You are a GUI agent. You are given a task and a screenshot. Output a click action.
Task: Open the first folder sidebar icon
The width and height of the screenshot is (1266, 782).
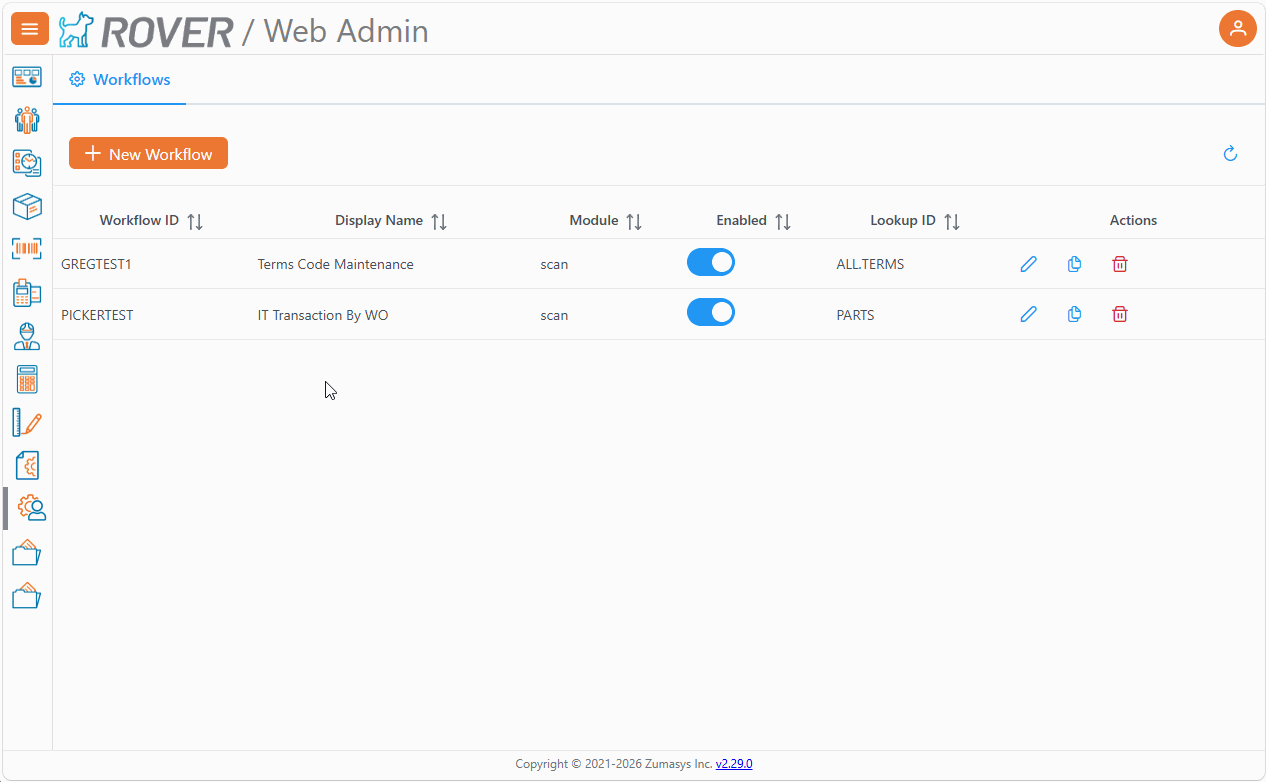point(27,552)
